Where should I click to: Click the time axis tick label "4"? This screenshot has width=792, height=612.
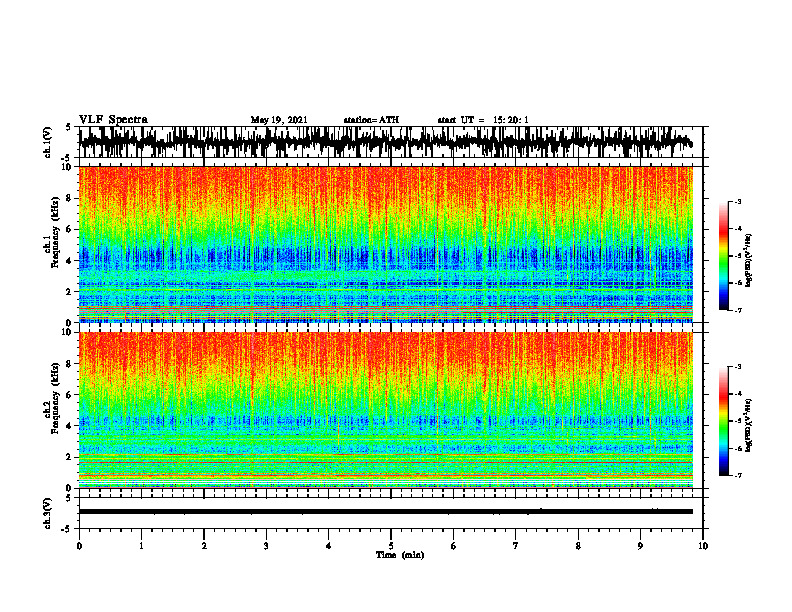[329, 546]
